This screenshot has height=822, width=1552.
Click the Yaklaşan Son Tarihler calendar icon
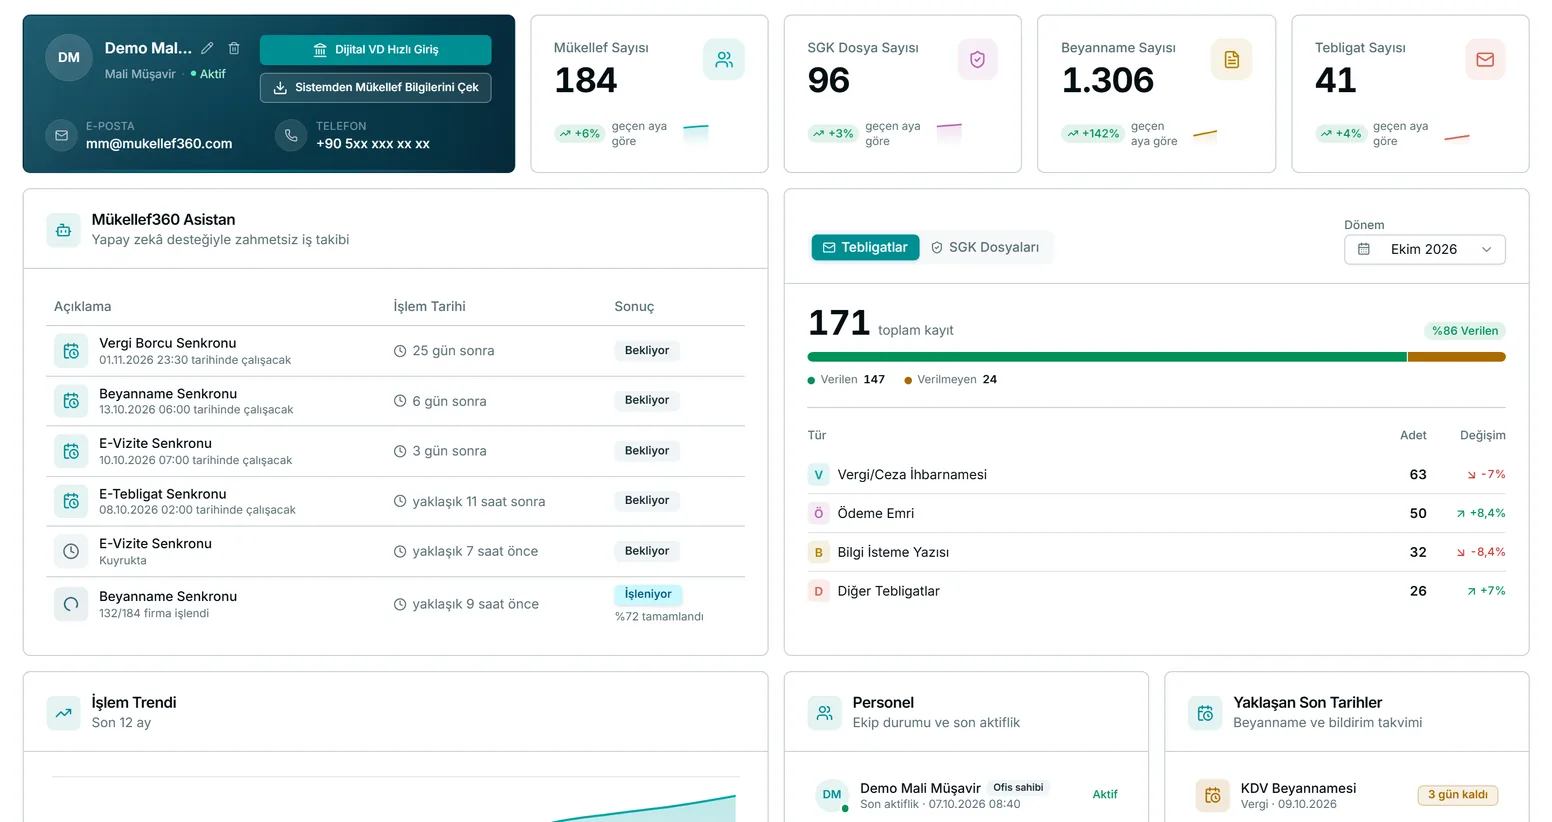[x=1205, y=713]
